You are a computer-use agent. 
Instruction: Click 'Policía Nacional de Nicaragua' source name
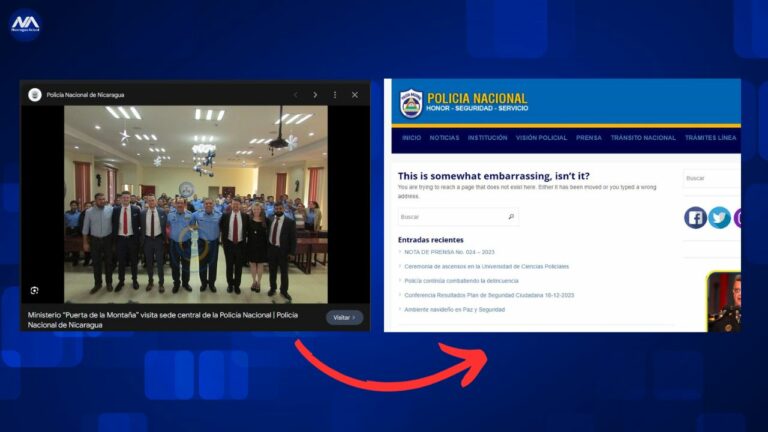point(85,95)
